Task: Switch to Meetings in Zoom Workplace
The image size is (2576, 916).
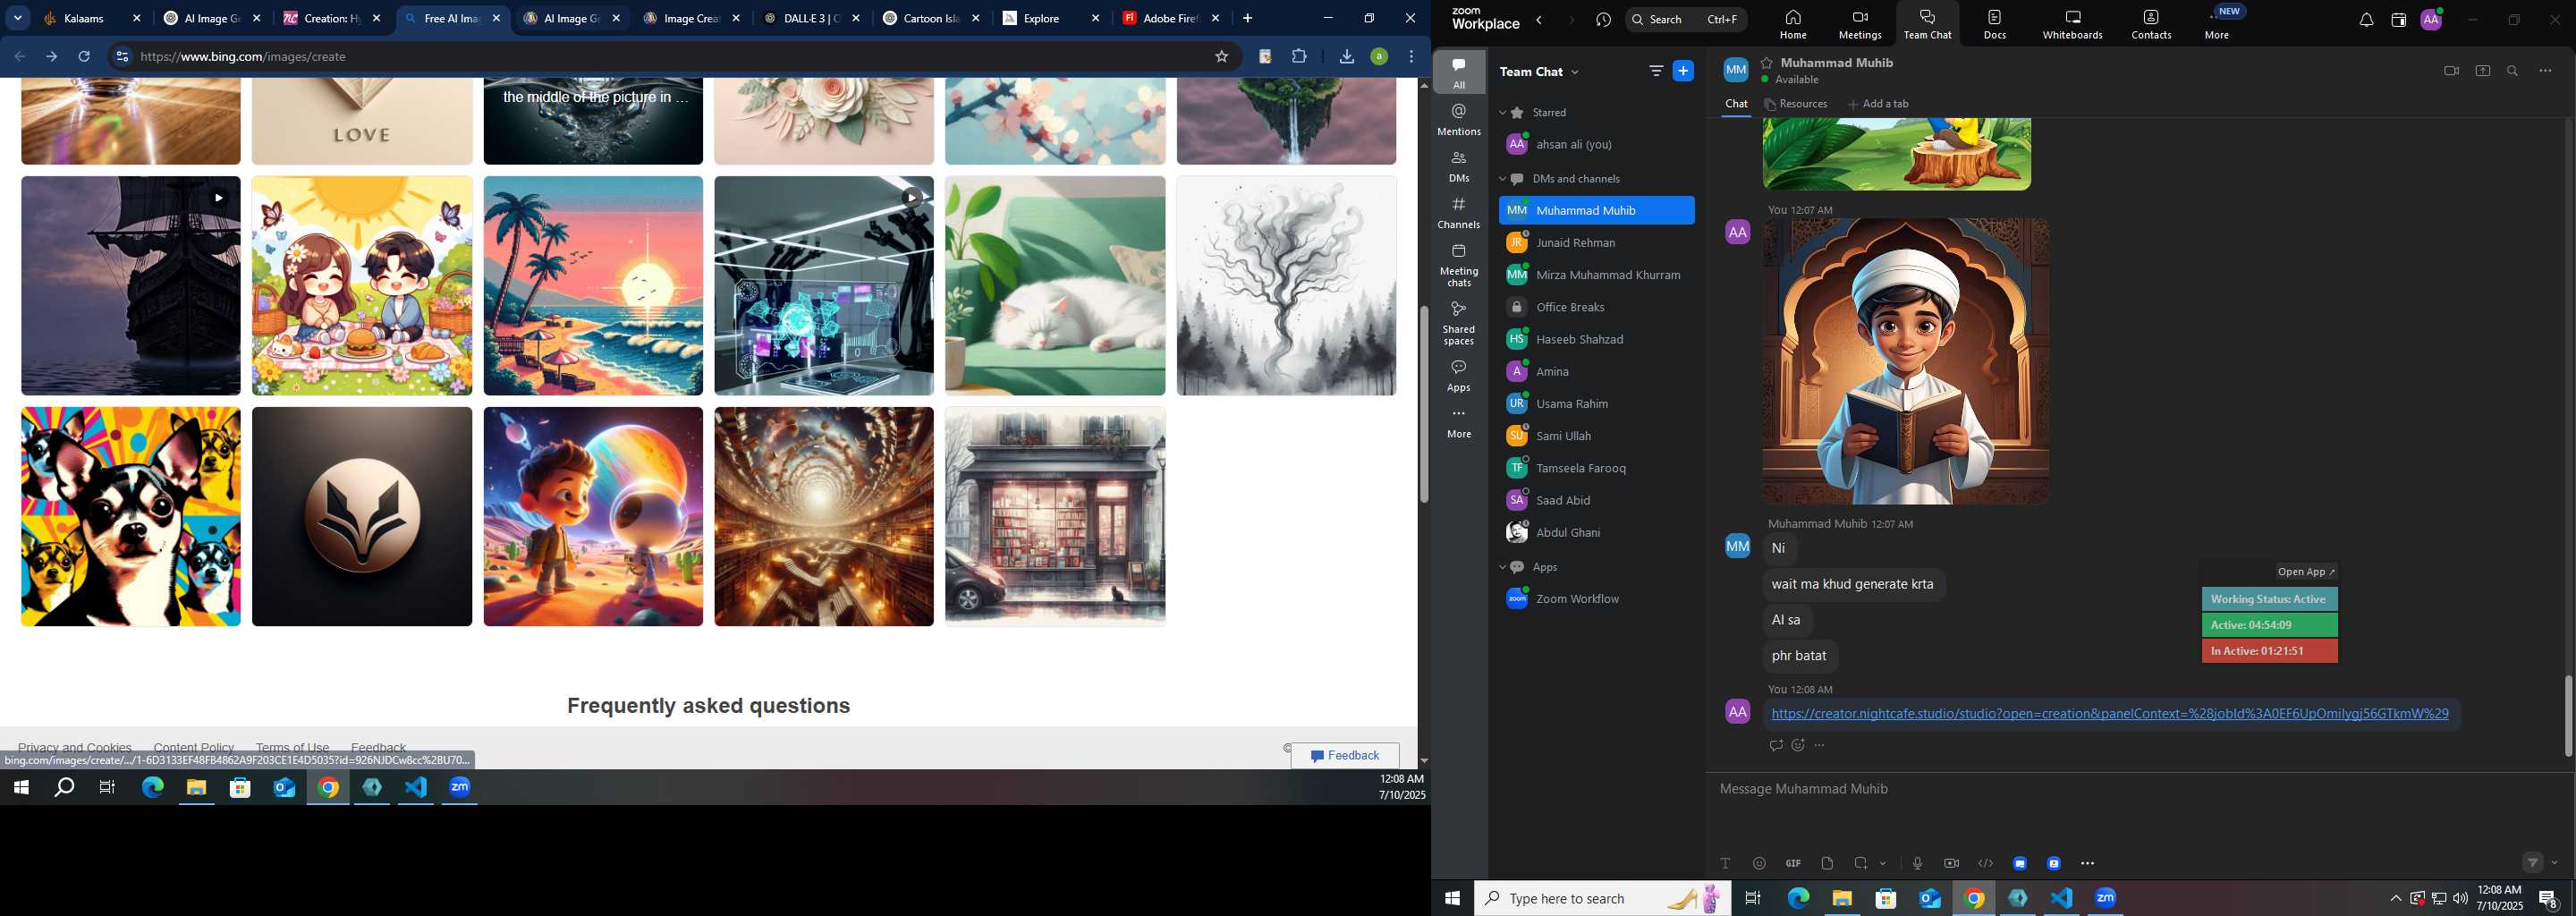Action: coord(1860,24)
